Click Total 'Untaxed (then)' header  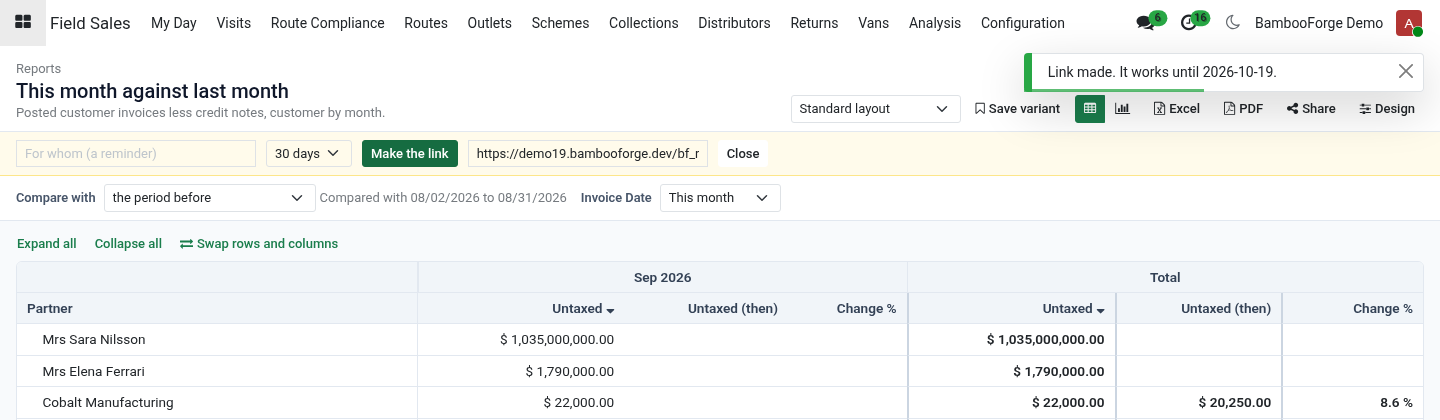(1226, 309)
